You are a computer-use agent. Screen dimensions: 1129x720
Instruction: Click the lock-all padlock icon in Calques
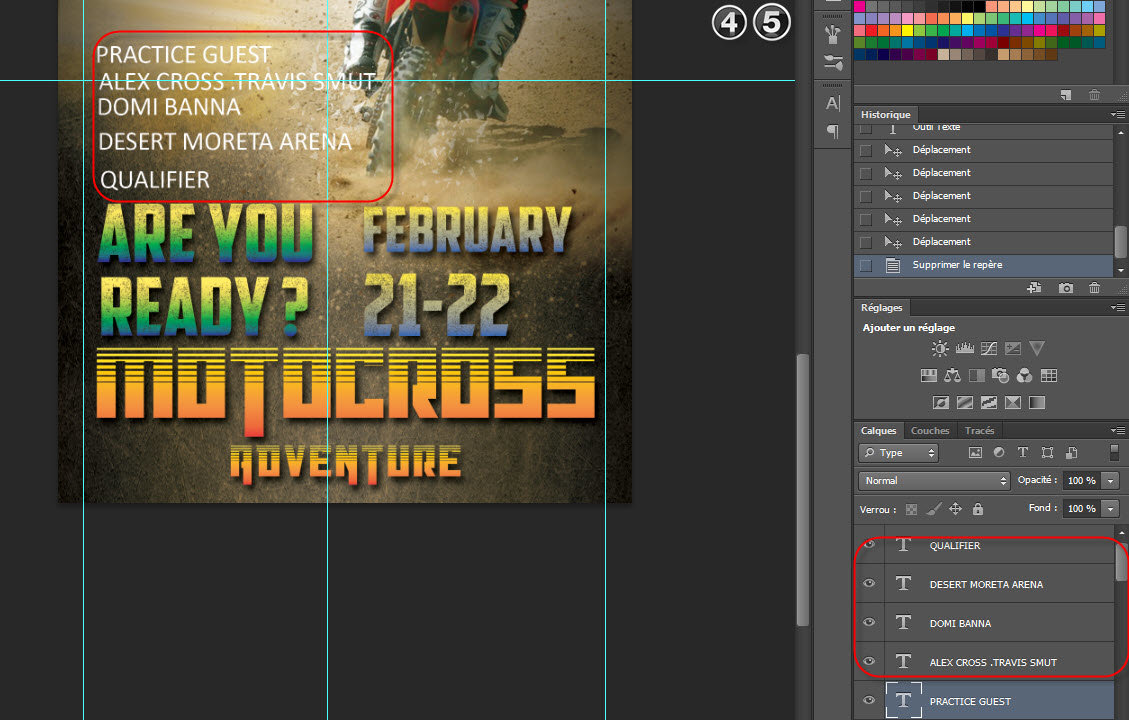coord(977,509)
